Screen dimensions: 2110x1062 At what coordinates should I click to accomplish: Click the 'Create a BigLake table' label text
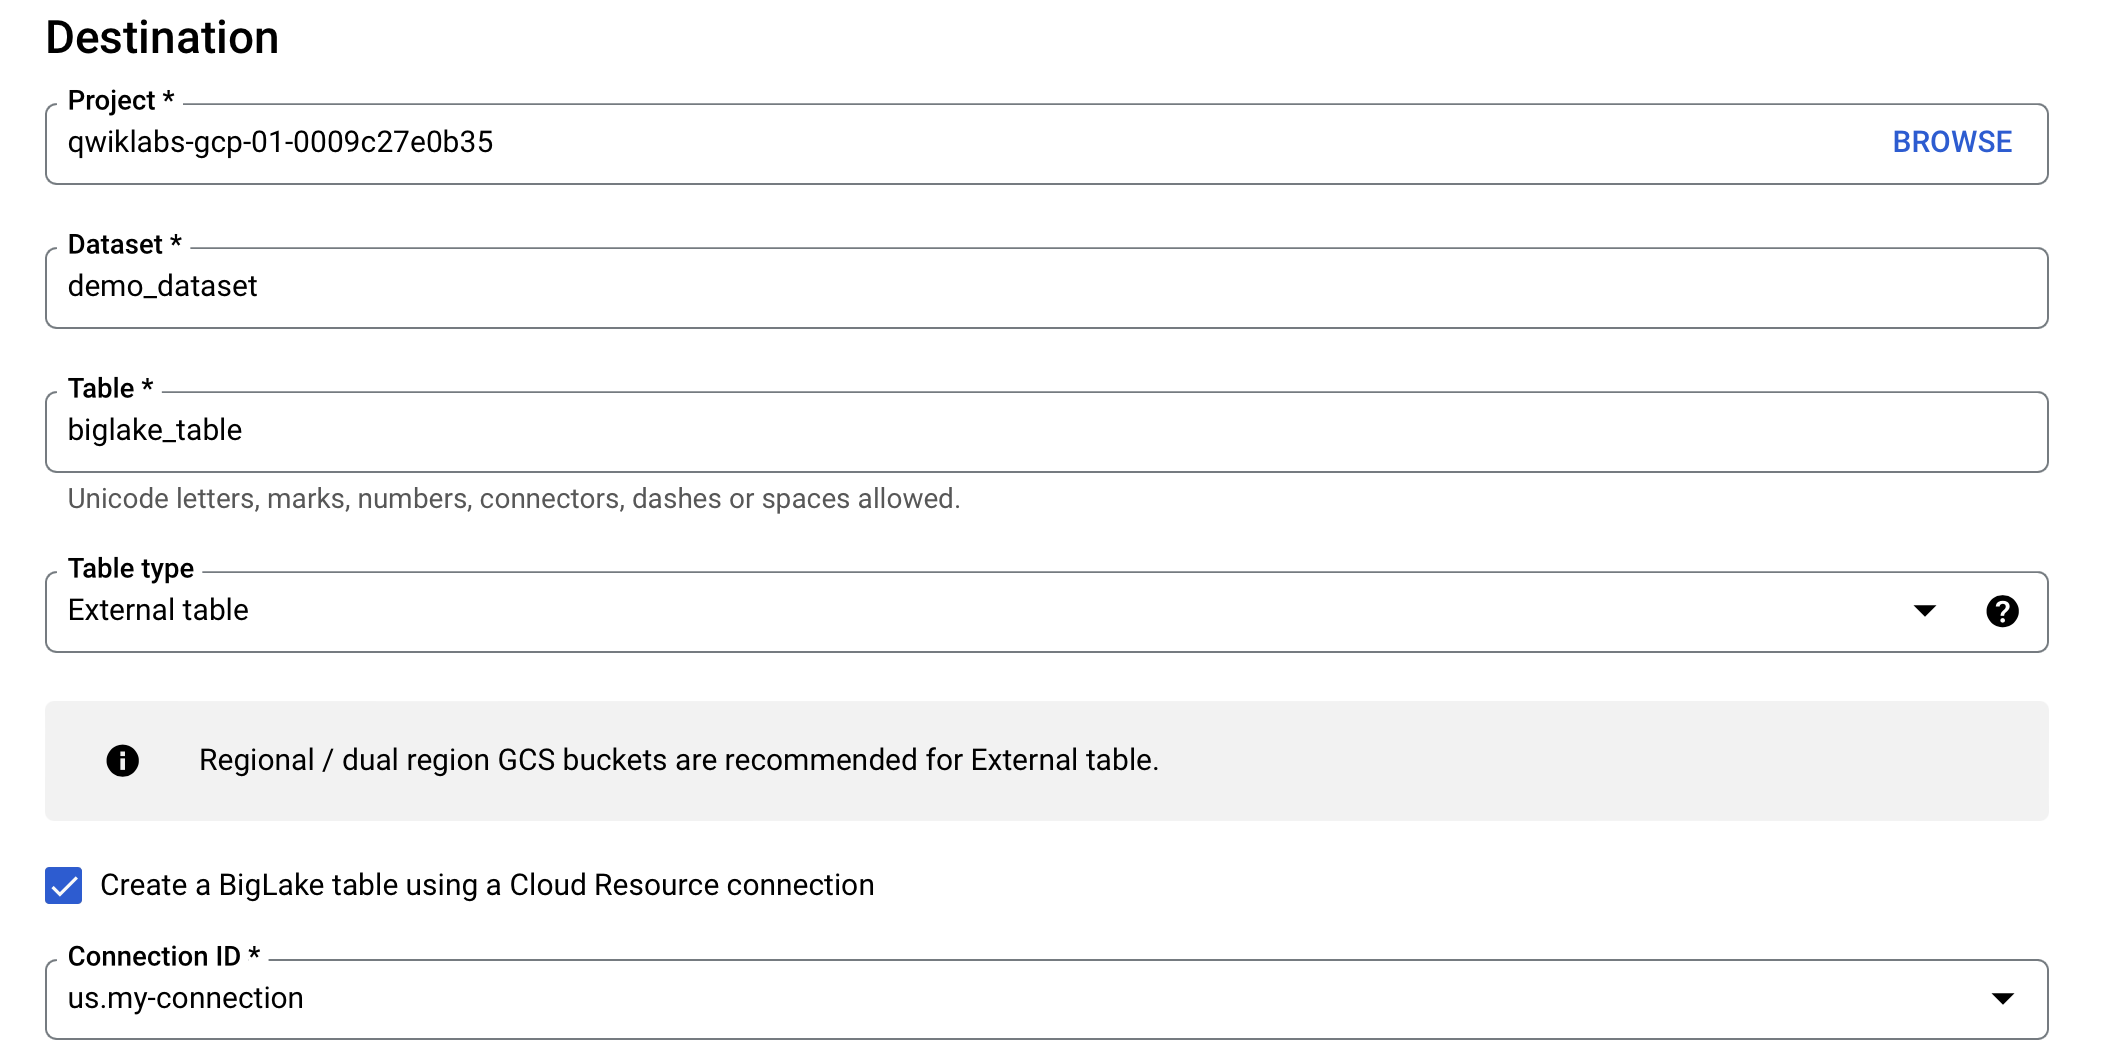(487, 886)
